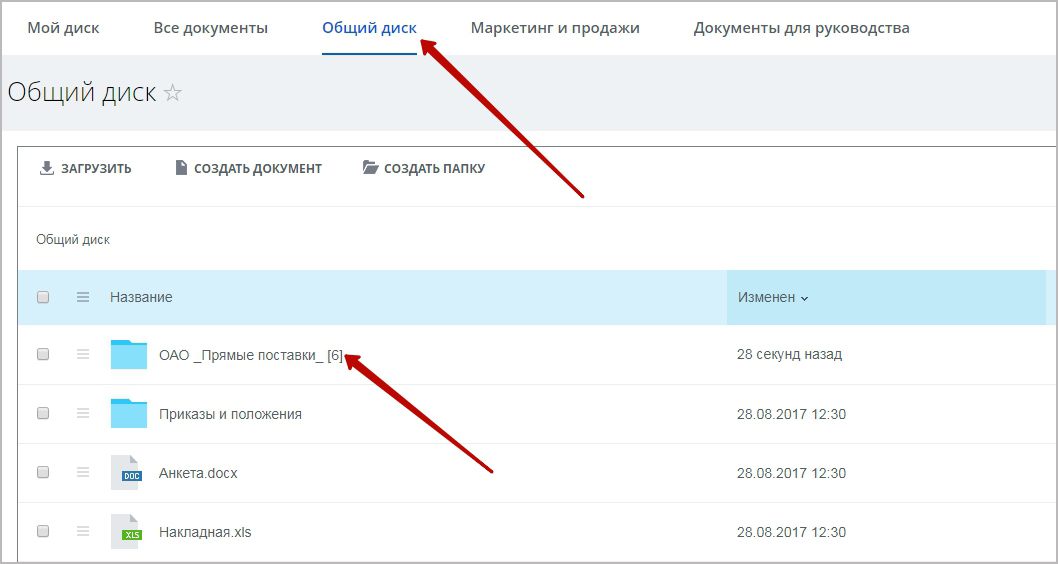Image resolution: width=1058 pixels, height=564 pixels.
Task: Switch to the Мой диск tab
Action: tap(63, 28)
